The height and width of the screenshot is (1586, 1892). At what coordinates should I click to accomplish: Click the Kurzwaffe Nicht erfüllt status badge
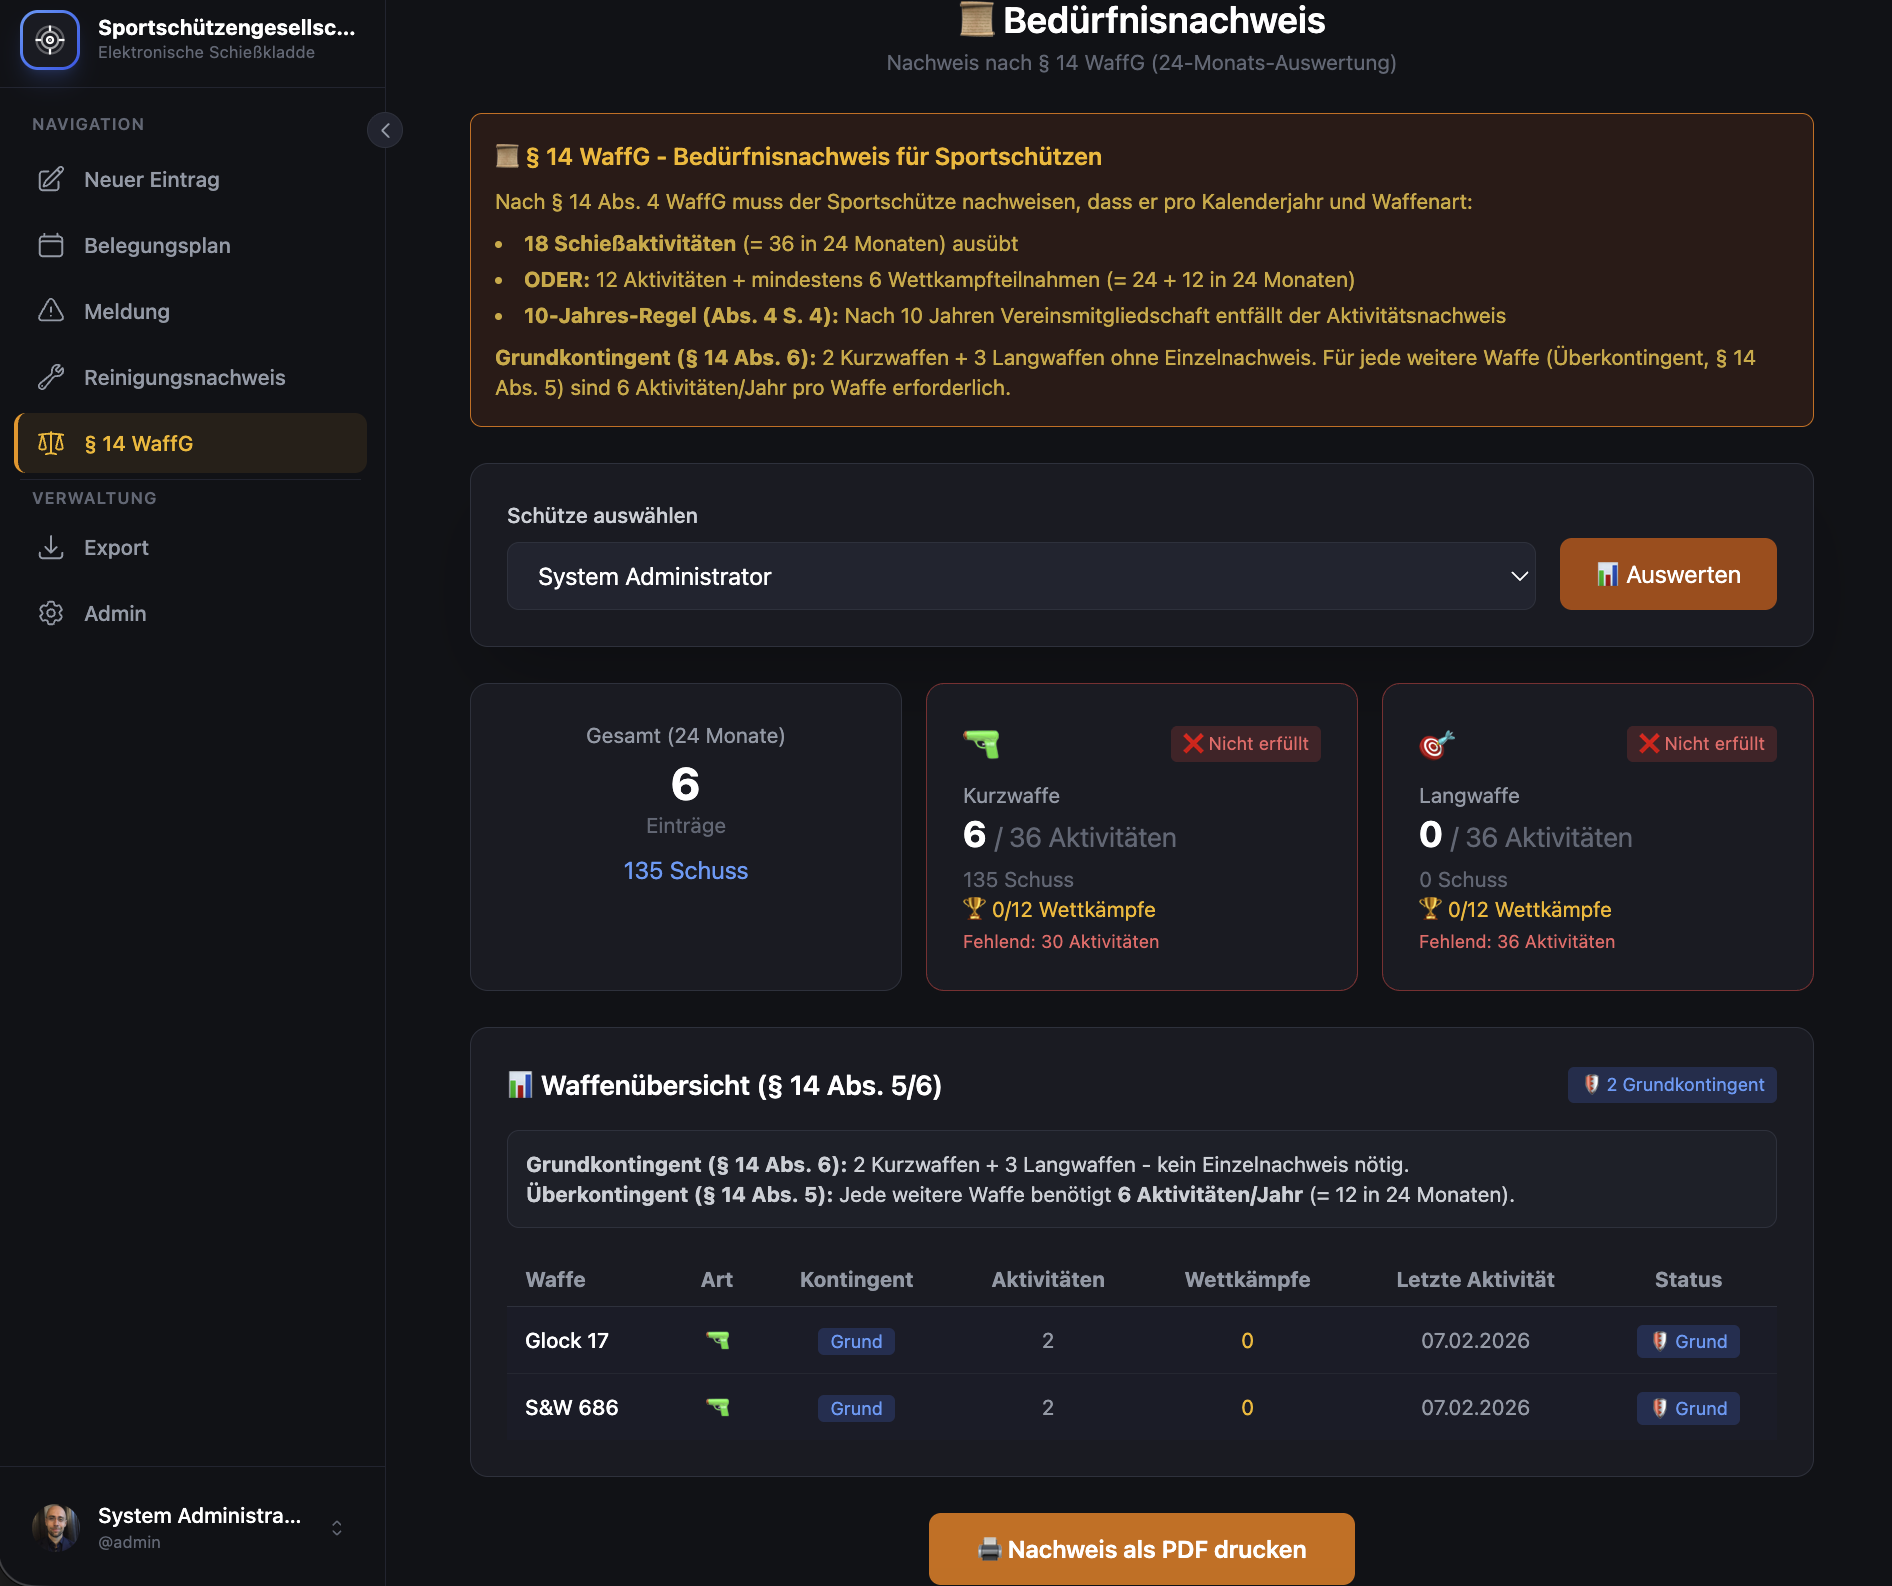tap(1245, 744)
